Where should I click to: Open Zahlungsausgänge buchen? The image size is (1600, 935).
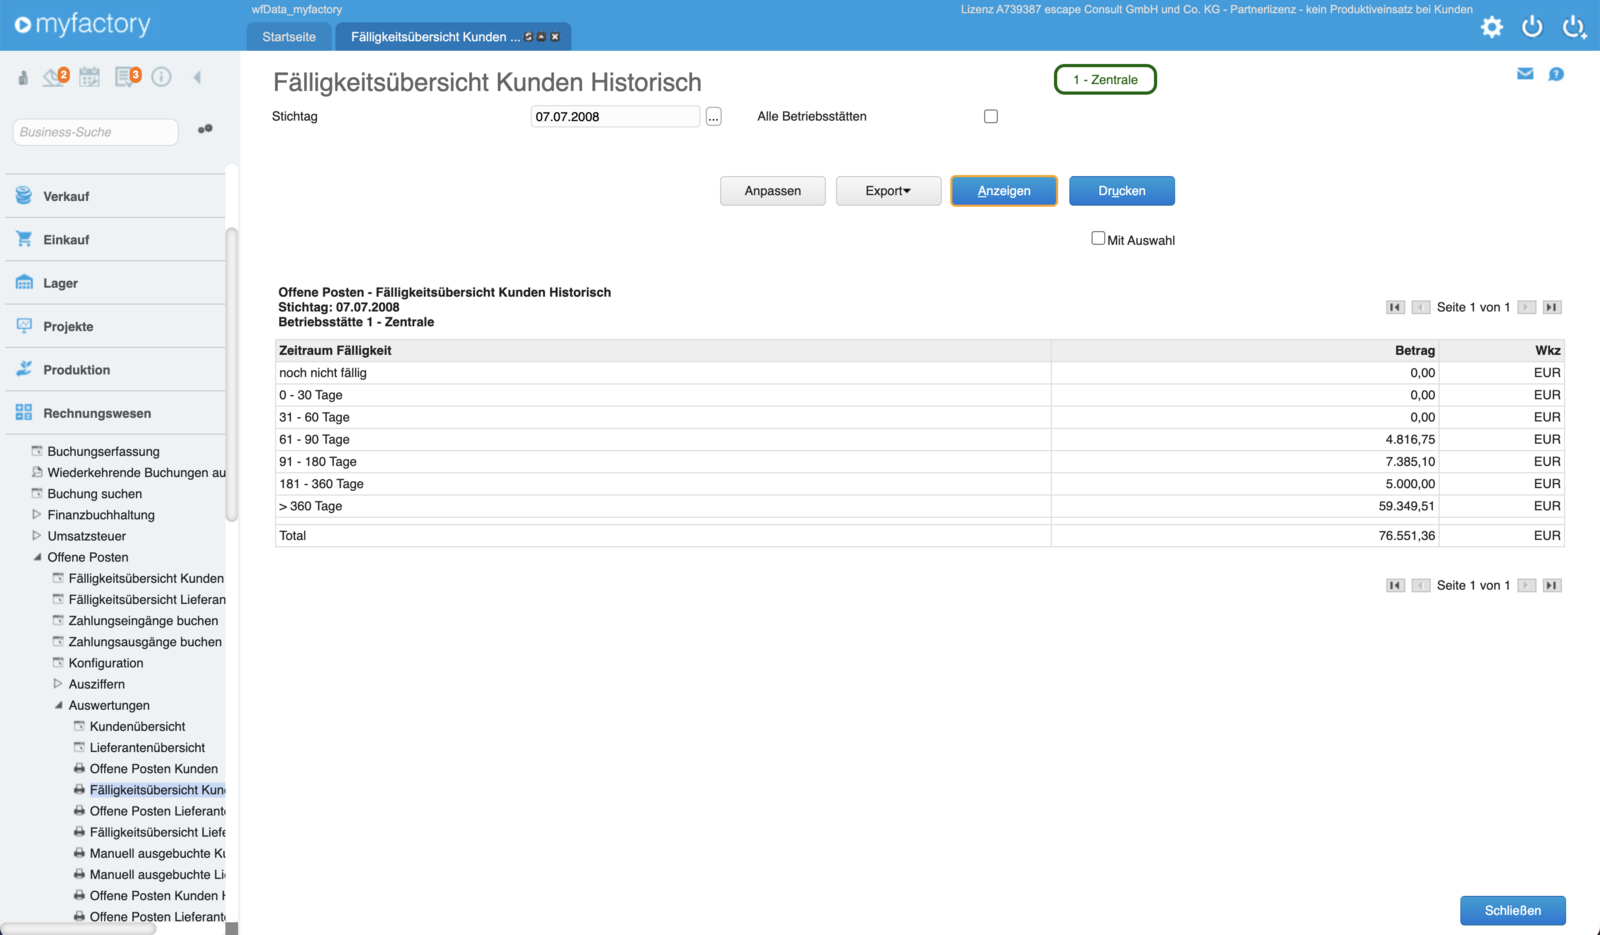point(145,641)
